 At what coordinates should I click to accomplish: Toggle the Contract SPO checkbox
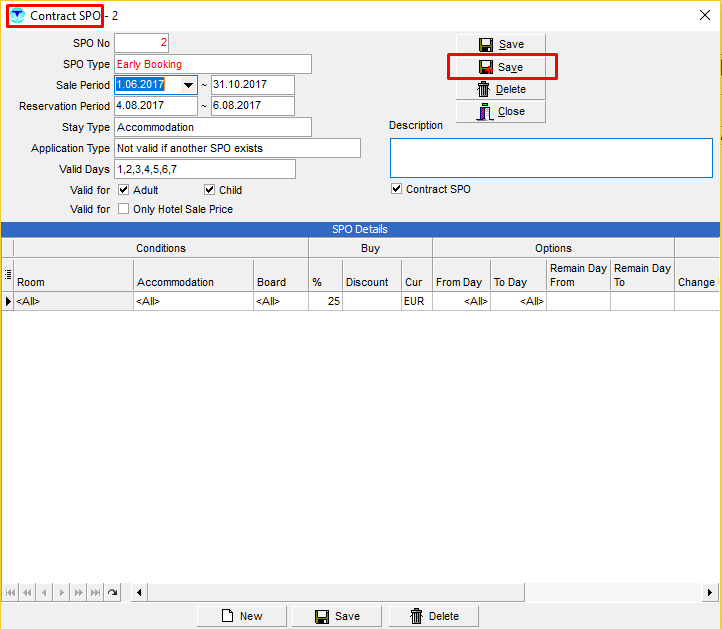point(397,189)
